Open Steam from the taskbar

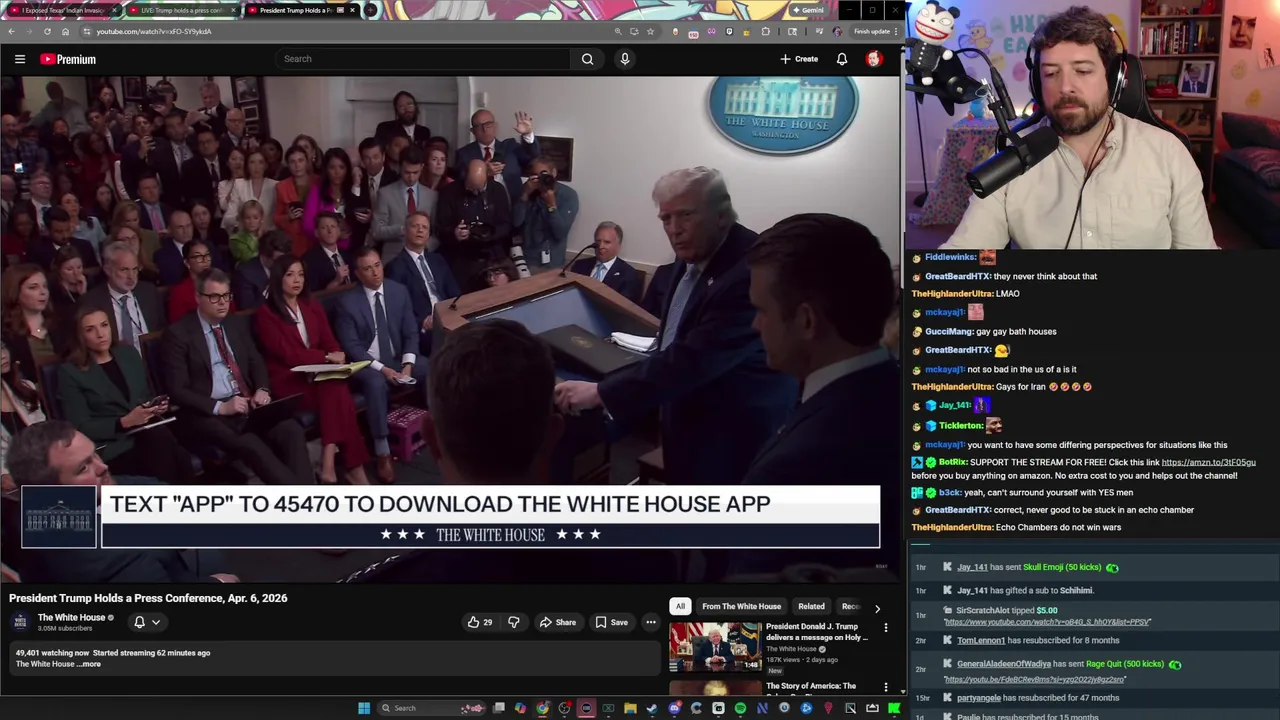pyautogui.click(x=652, y=708)
